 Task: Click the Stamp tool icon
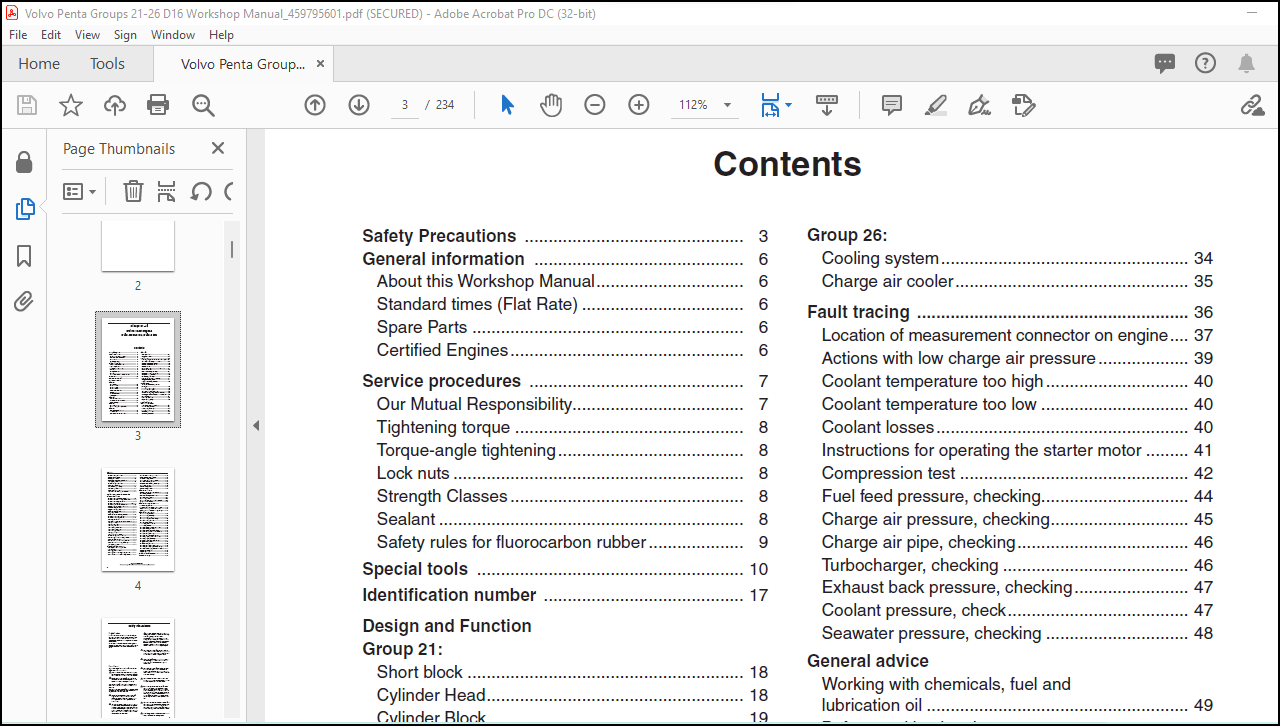tap(1023, 105)
